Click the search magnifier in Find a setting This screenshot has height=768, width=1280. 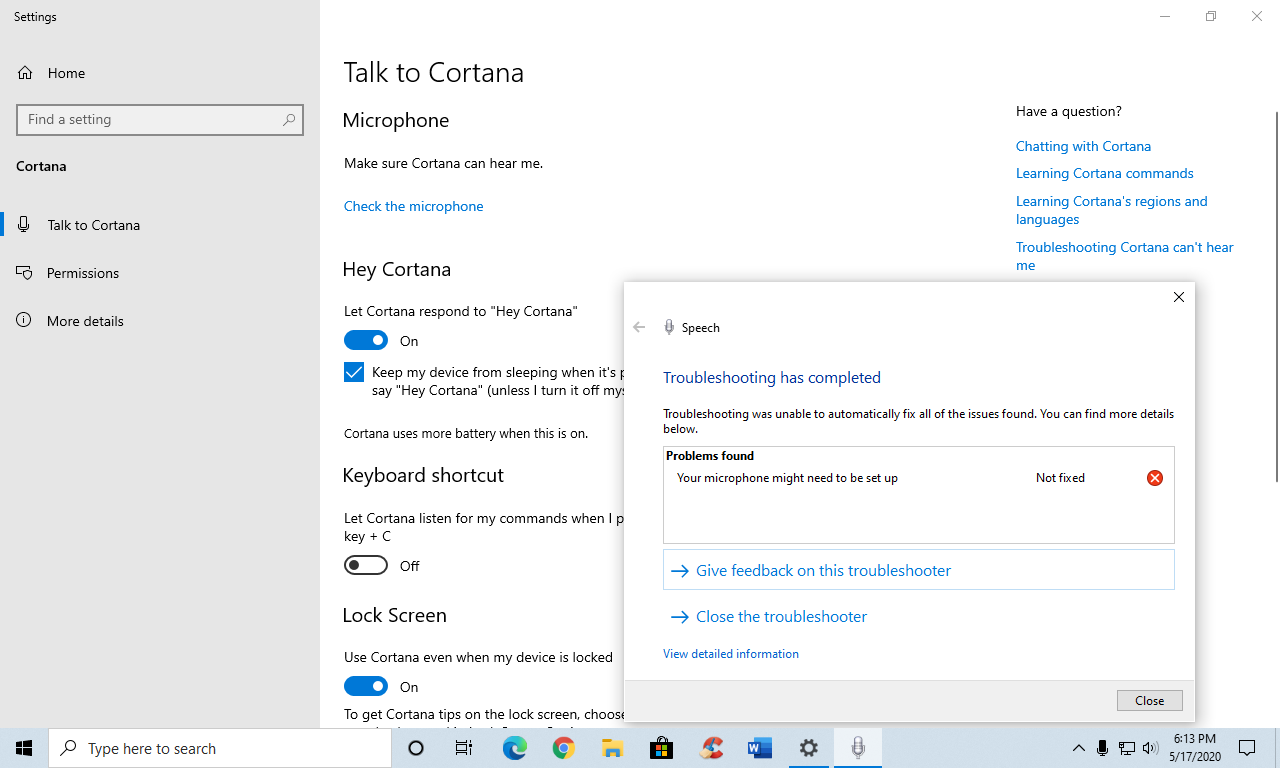tap(288, 119)
